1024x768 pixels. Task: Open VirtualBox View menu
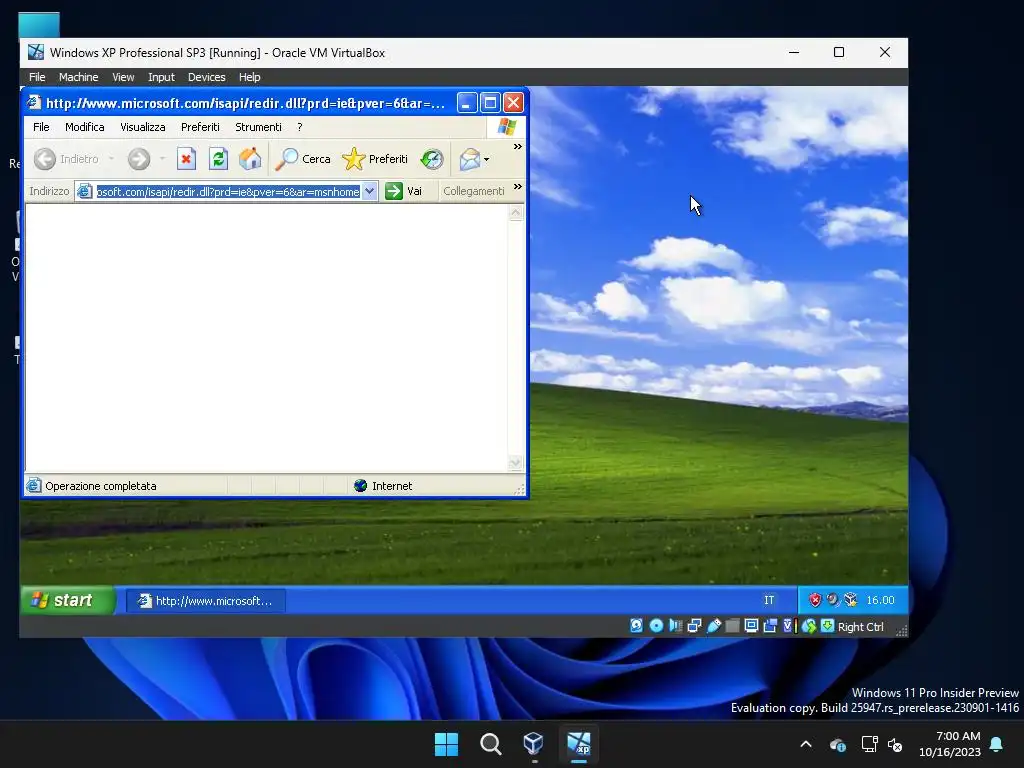pos(123,77)
